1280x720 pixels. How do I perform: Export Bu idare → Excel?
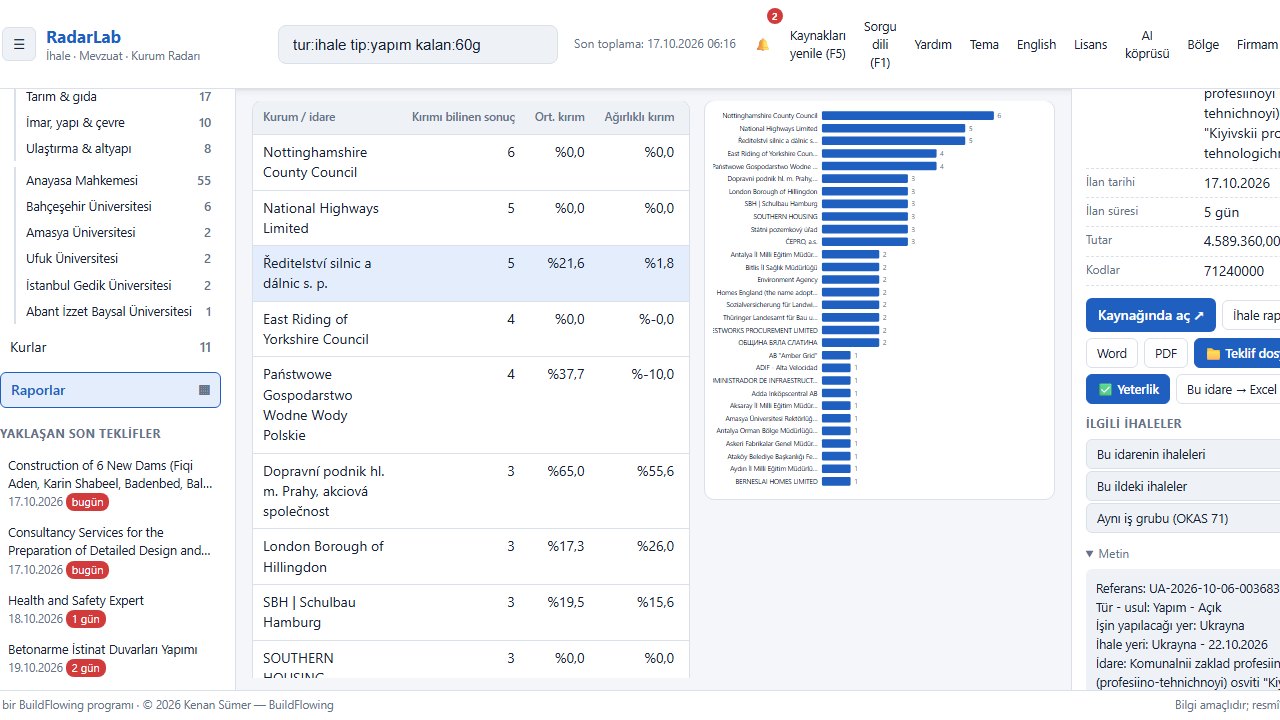pyautogui.click(x=1230, y=389)
